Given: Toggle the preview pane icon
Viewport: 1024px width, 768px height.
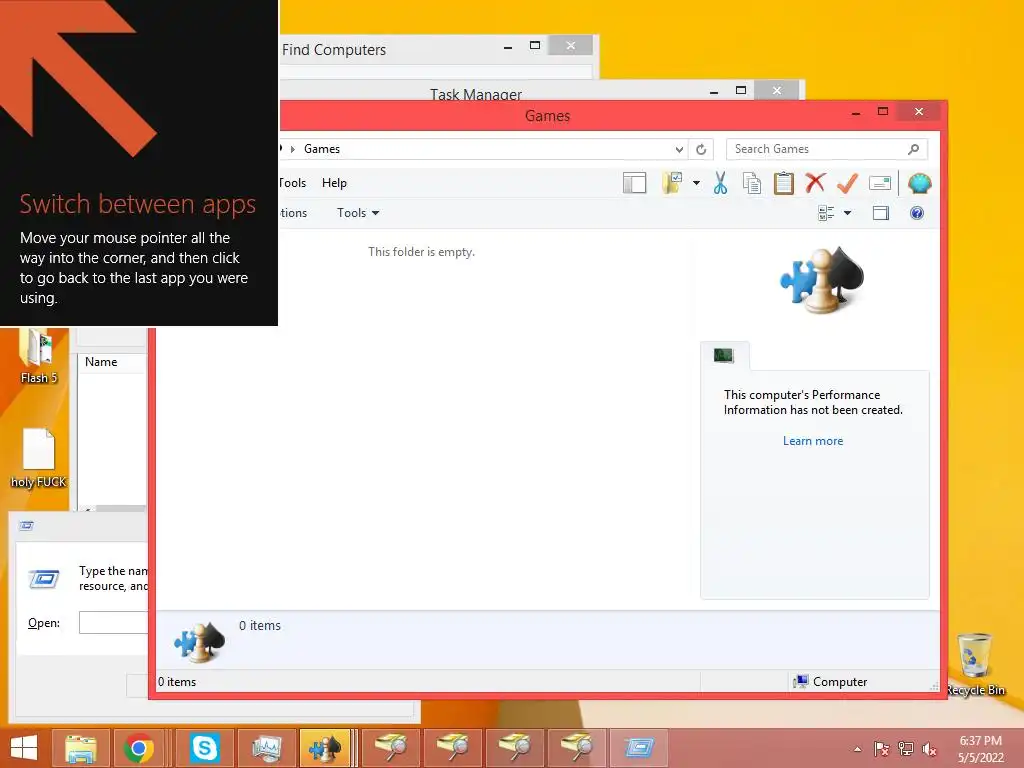Looking at the screenshot, I should click(881, 213).
